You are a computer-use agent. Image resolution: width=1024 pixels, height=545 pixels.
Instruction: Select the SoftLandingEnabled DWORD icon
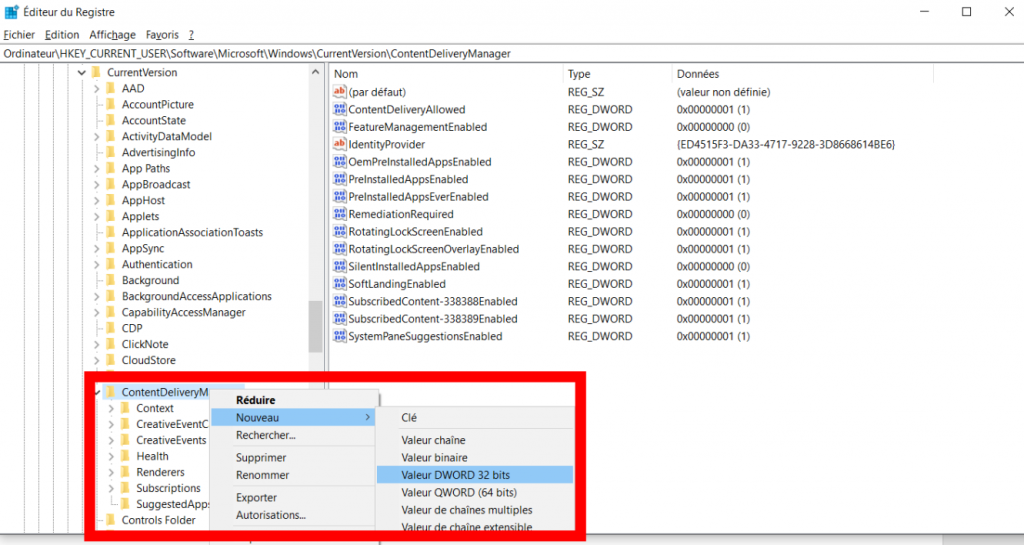tap(339, 284)
